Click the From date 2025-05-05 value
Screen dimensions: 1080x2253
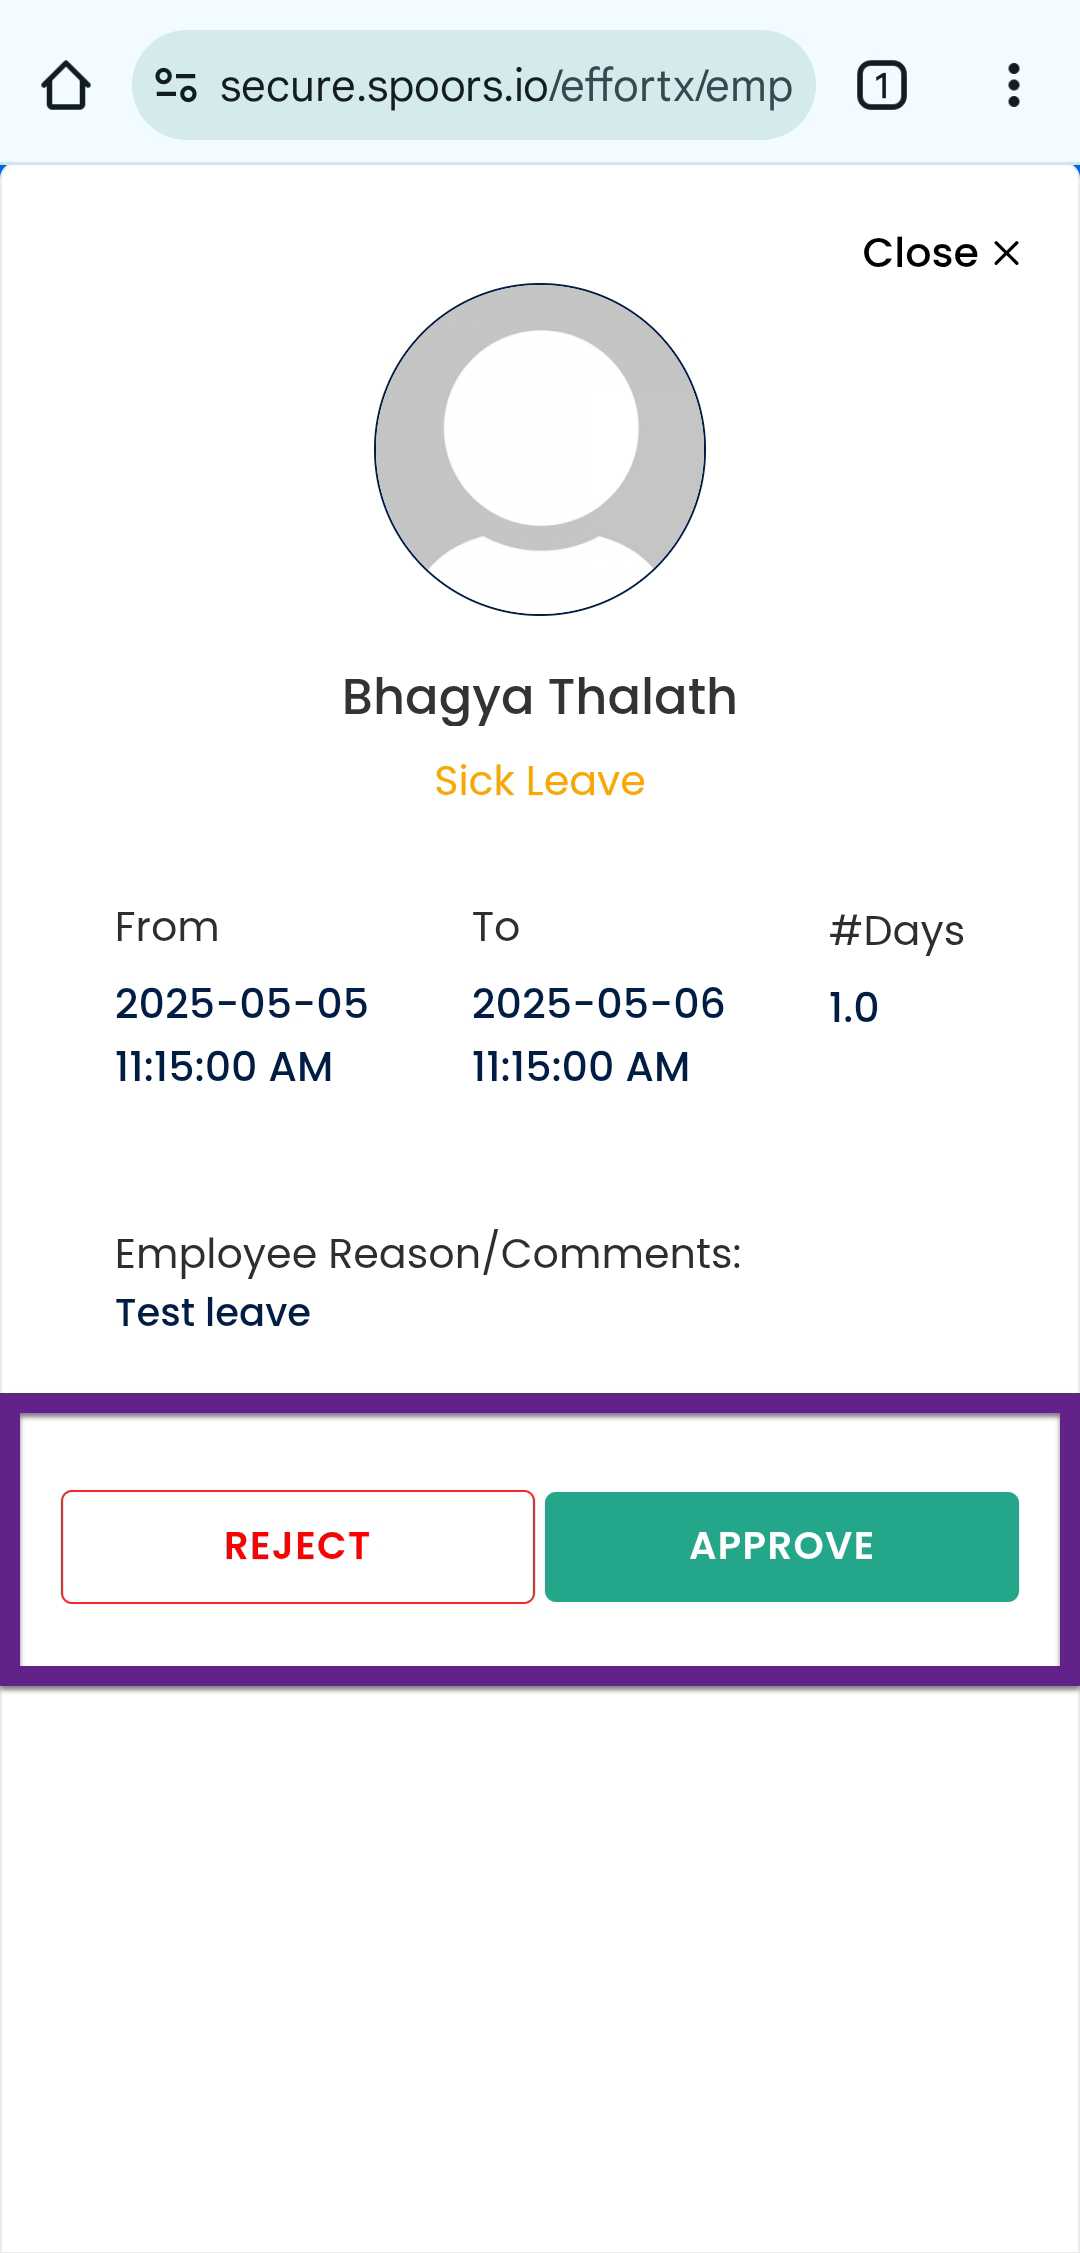tap(241, 1004)
